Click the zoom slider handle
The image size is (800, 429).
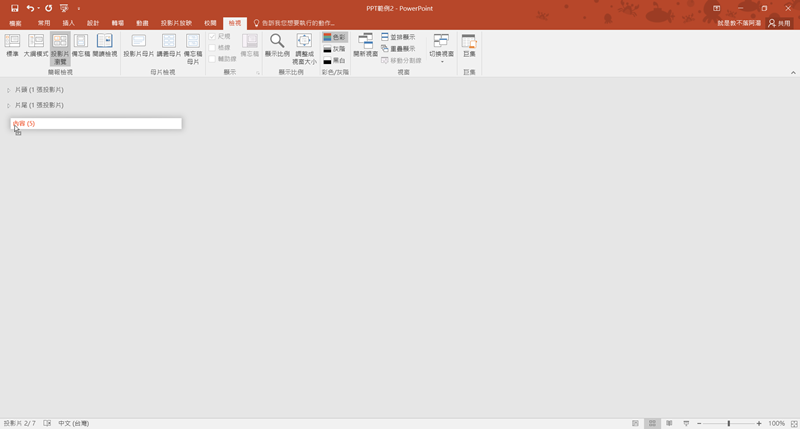[729, 423]
